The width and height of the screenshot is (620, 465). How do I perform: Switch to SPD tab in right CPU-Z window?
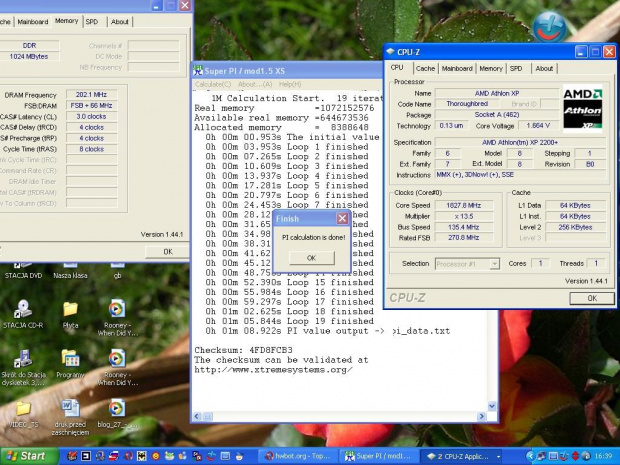[x=516, y=68]
